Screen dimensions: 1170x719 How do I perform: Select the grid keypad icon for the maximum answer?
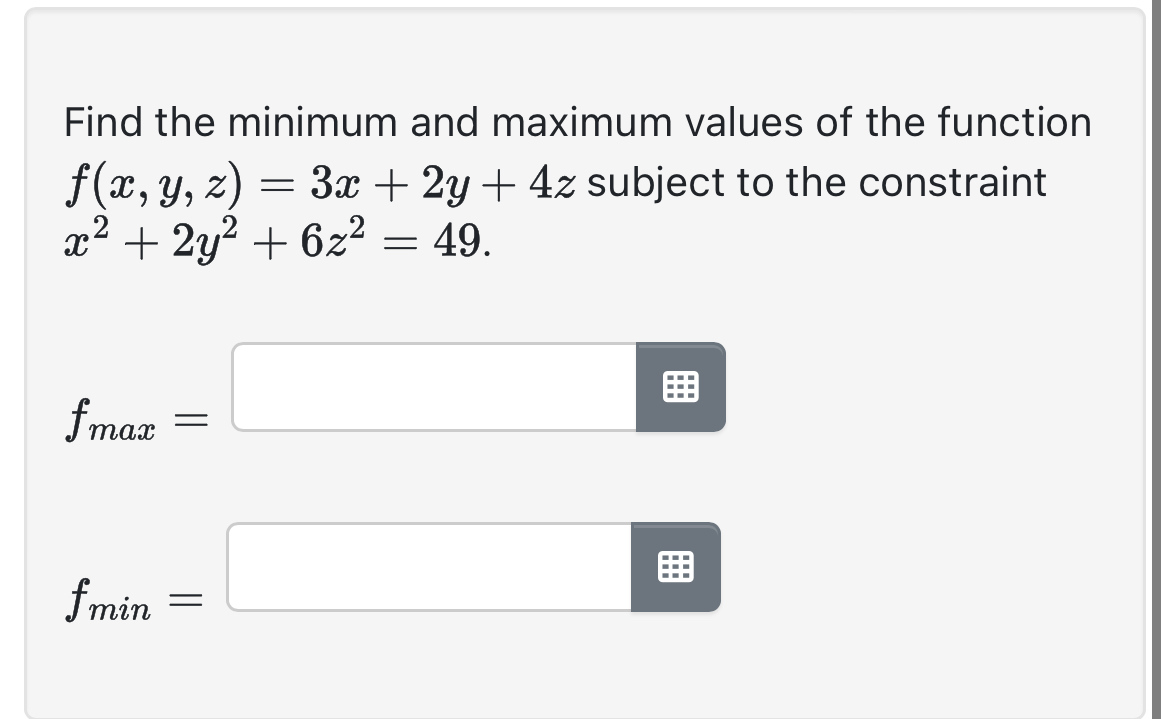coord(681,387)
